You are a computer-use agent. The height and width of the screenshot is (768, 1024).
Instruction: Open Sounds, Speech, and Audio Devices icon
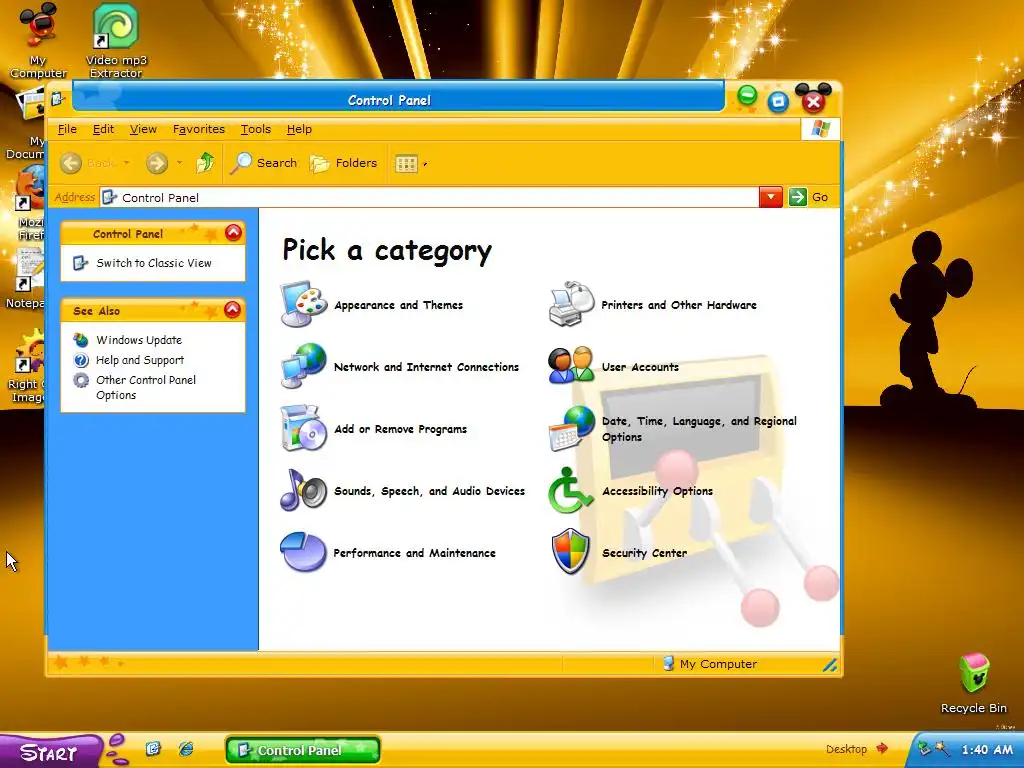pos(304,490)
